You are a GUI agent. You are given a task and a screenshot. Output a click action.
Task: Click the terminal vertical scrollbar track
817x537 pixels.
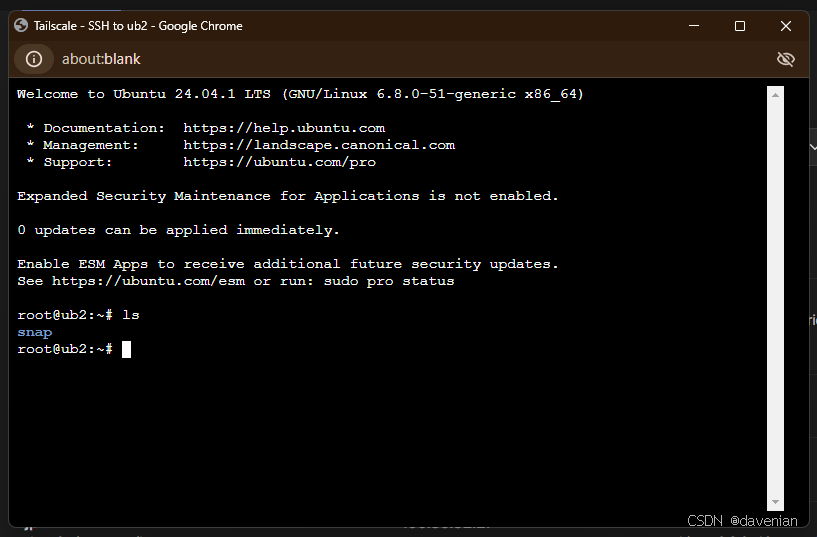[x=775, y=298]
